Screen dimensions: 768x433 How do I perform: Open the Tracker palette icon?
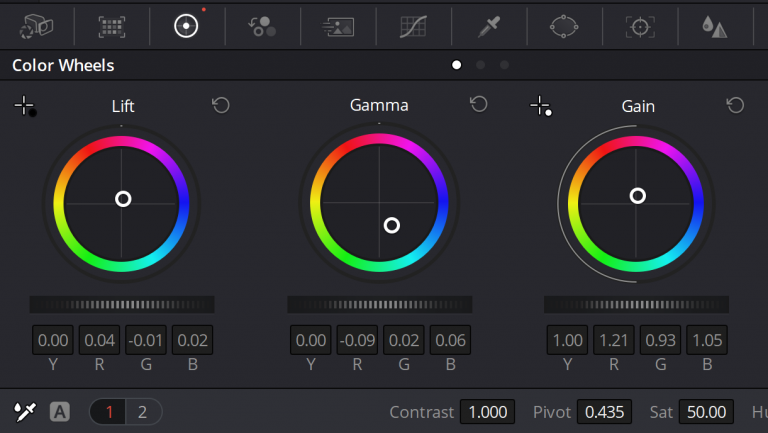[640, 26]
